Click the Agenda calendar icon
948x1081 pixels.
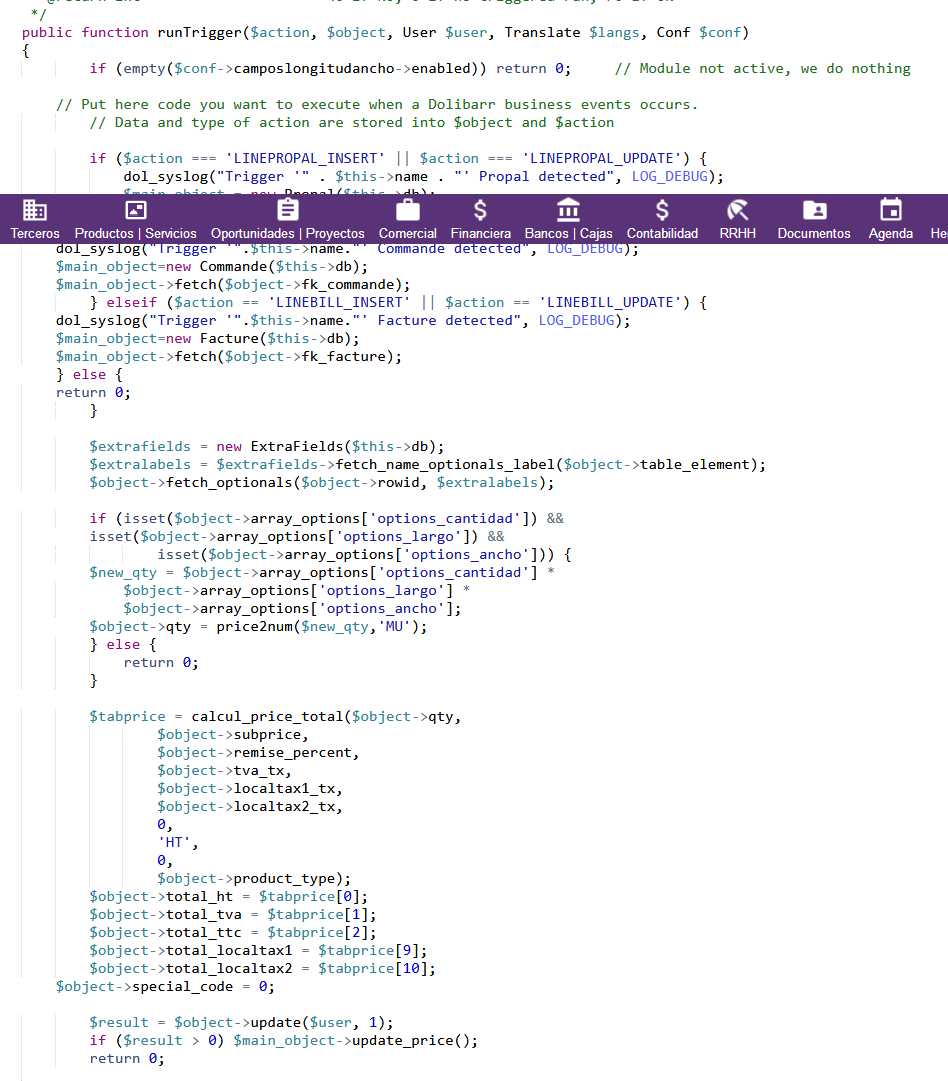pos(890,210)
